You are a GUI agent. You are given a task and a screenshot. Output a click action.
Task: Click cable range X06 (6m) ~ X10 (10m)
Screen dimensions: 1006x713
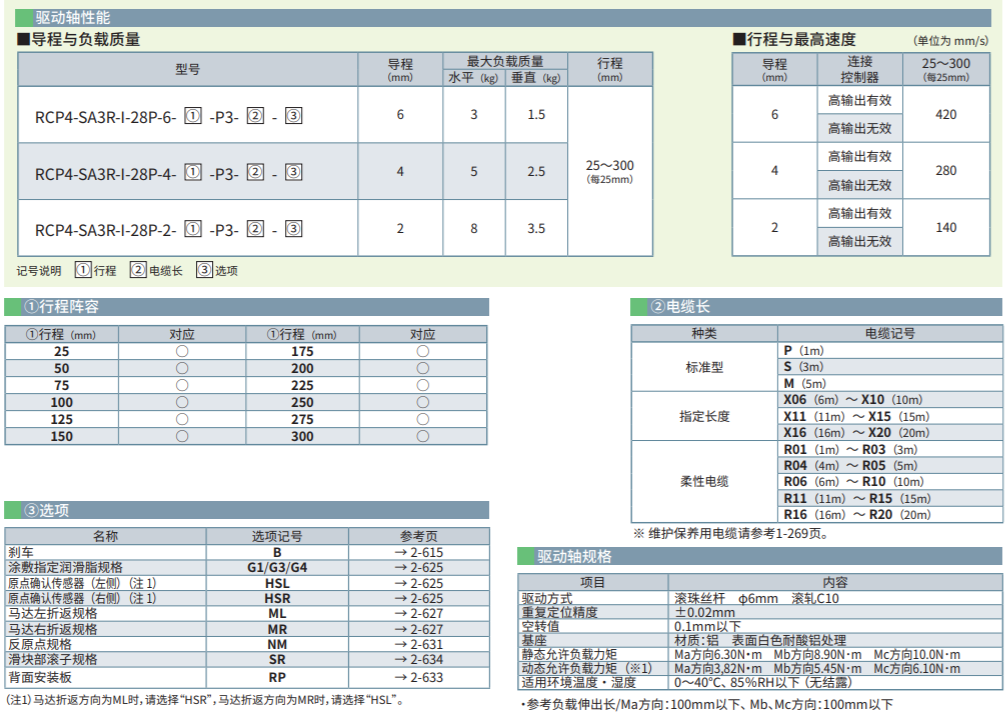point(853,400)
